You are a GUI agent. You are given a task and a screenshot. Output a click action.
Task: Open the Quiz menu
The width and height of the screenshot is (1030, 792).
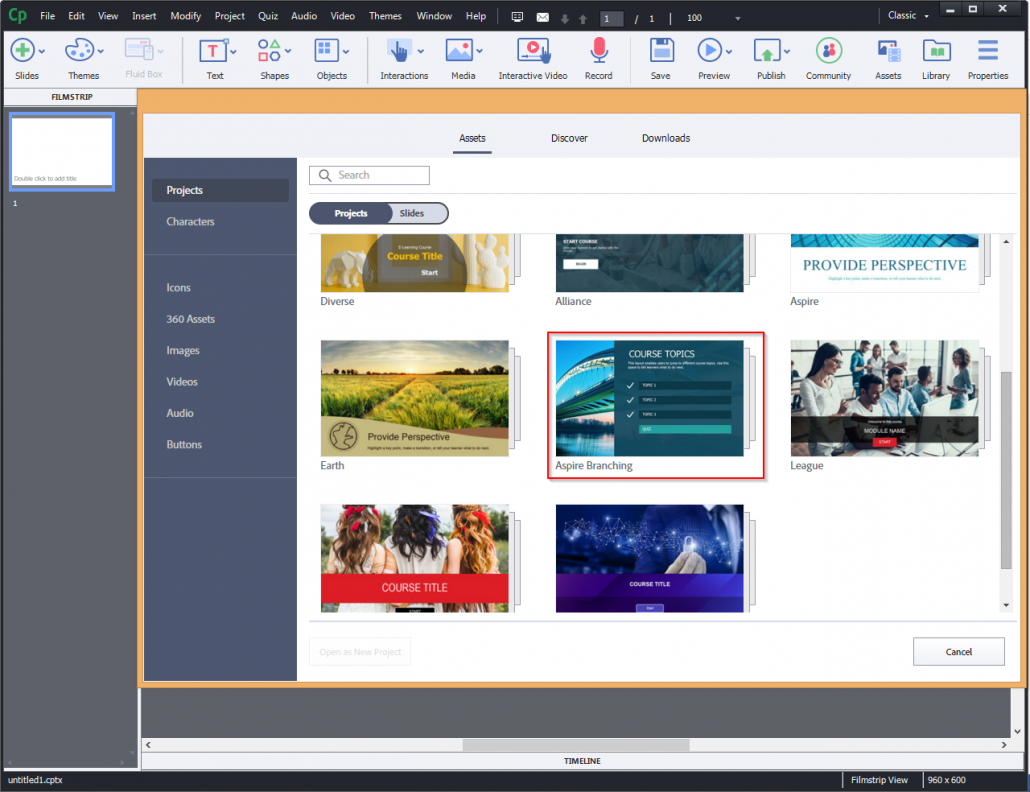coord(267,15)
